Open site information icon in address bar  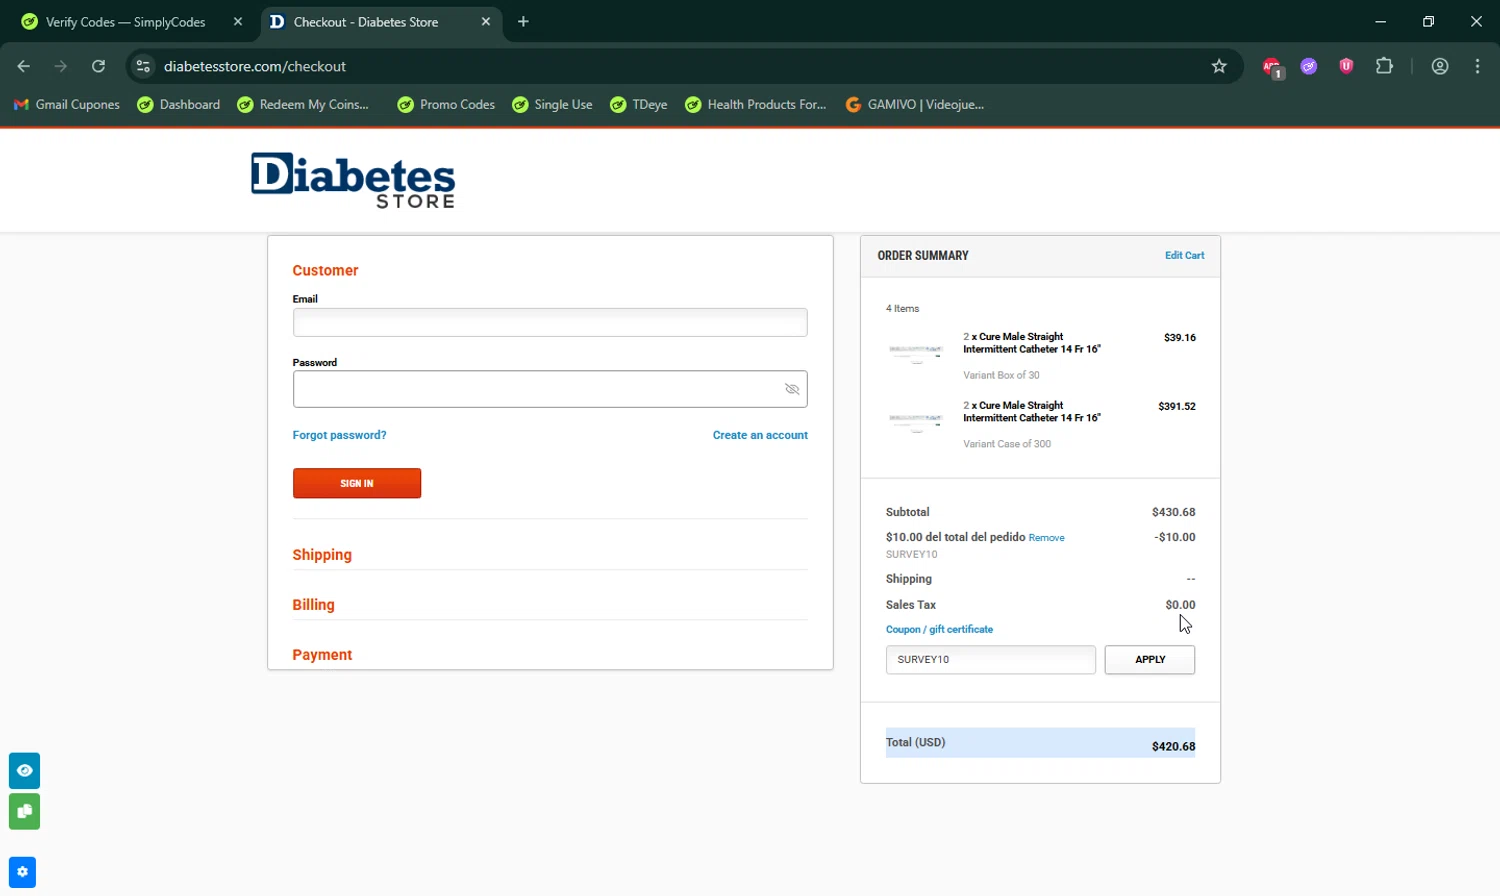tap(143, 66)
